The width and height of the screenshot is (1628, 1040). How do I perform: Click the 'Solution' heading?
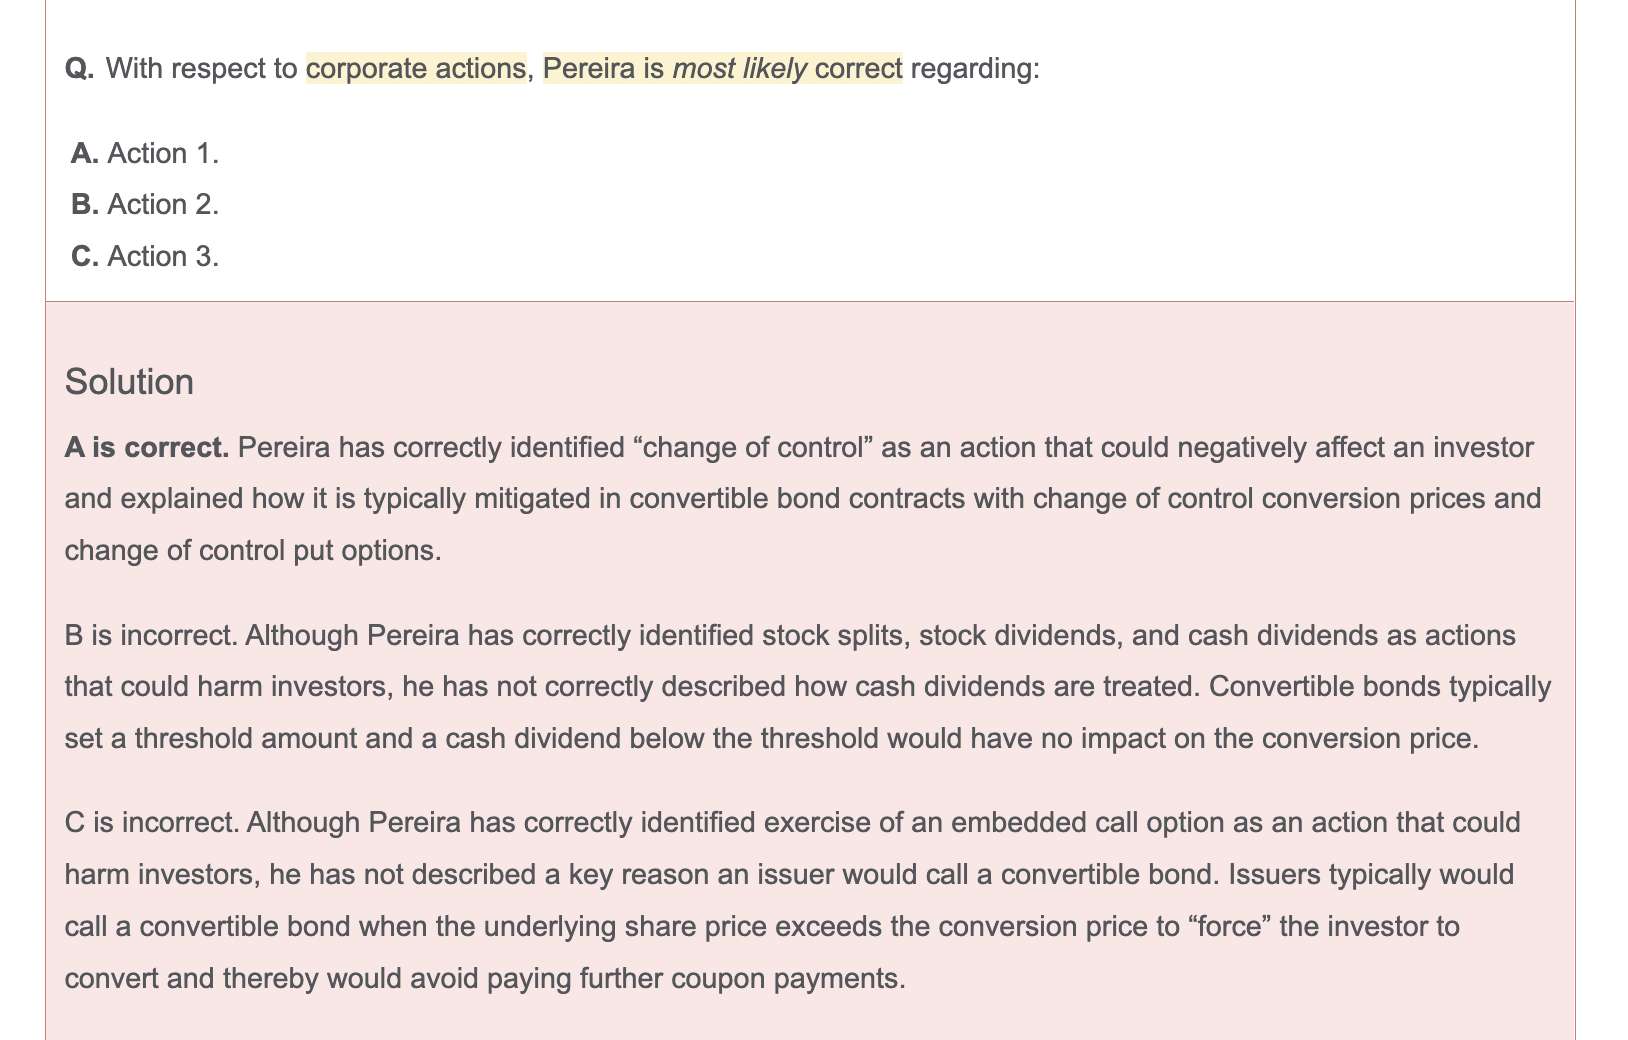(129, 382)
